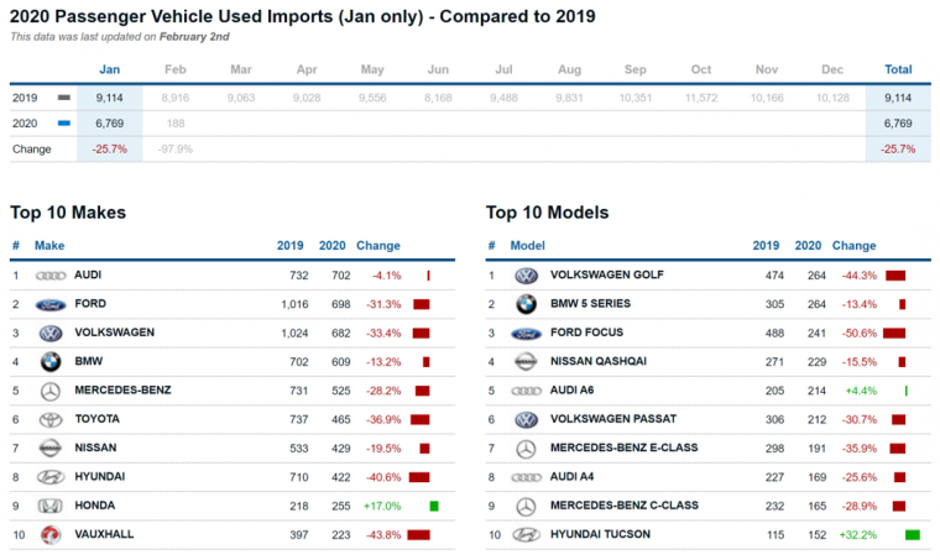Viewport: 940px width, 560px height.
Task: Click the 'VAUXHALL' make name
Action: [104, 534]
